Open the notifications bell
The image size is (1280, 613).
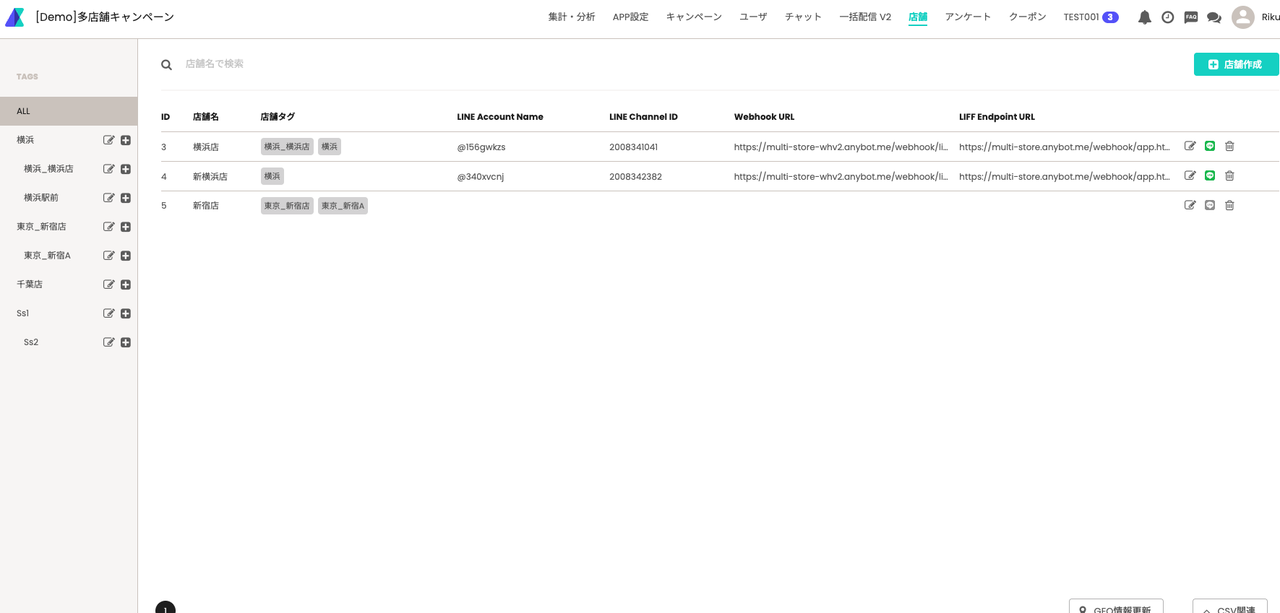point(1144,17)
